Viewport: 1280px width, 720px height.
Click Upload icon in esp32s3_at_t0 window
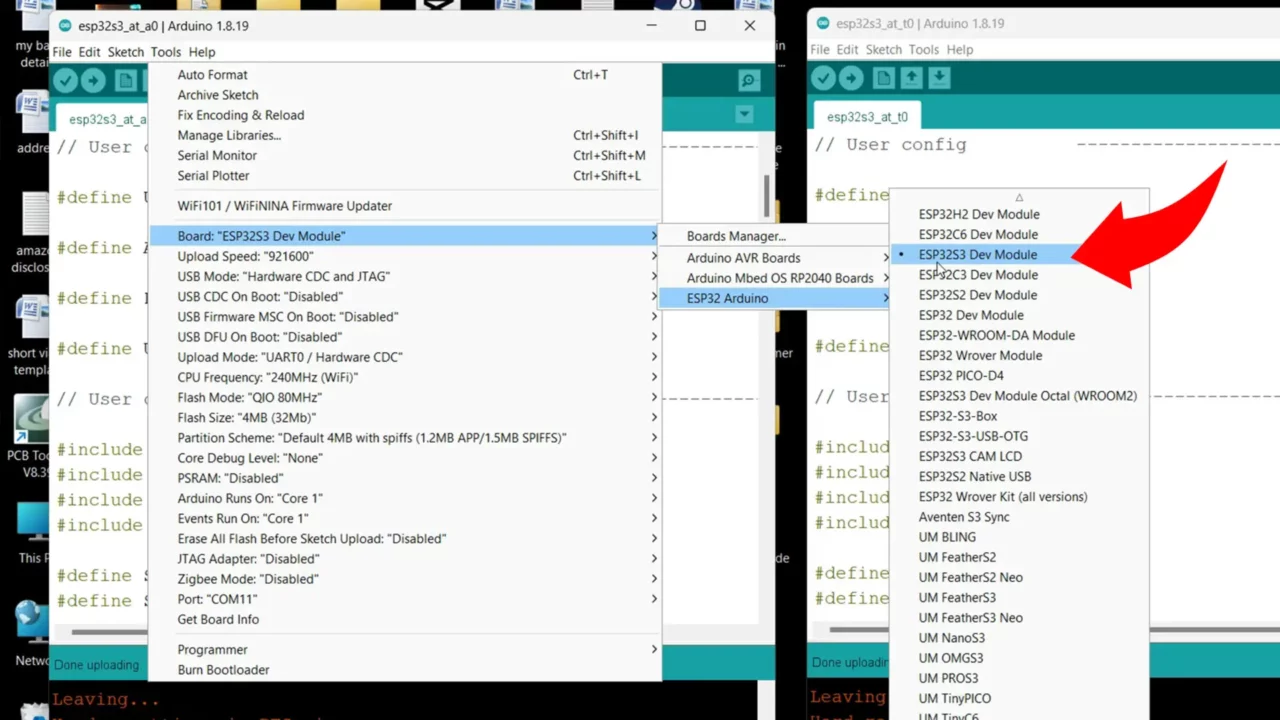[851, 78]
